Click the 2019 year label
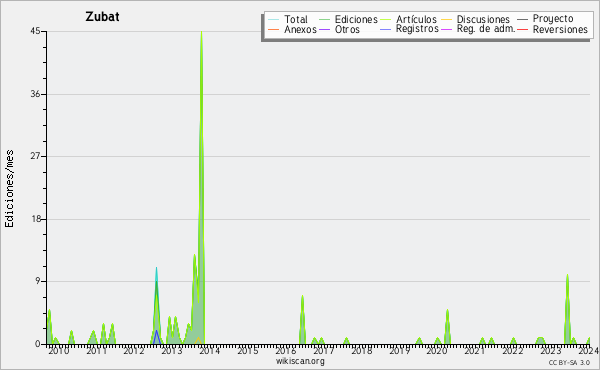This screenshot has height=370, width=600. coord(399,350)
